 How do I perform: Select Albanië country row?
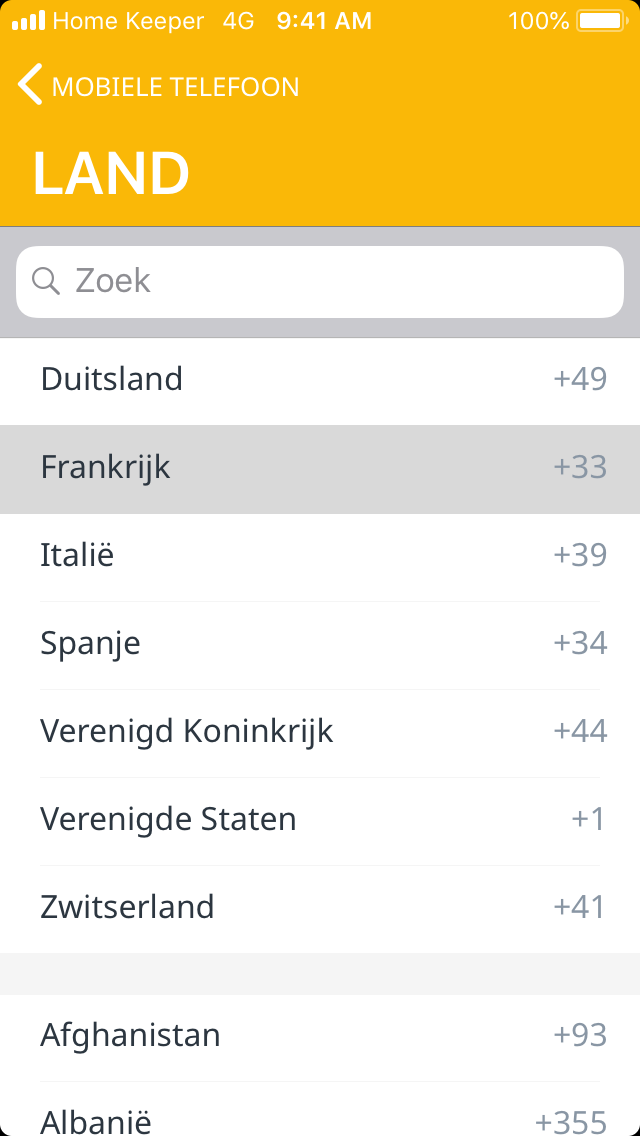[x=96, y=1120]
